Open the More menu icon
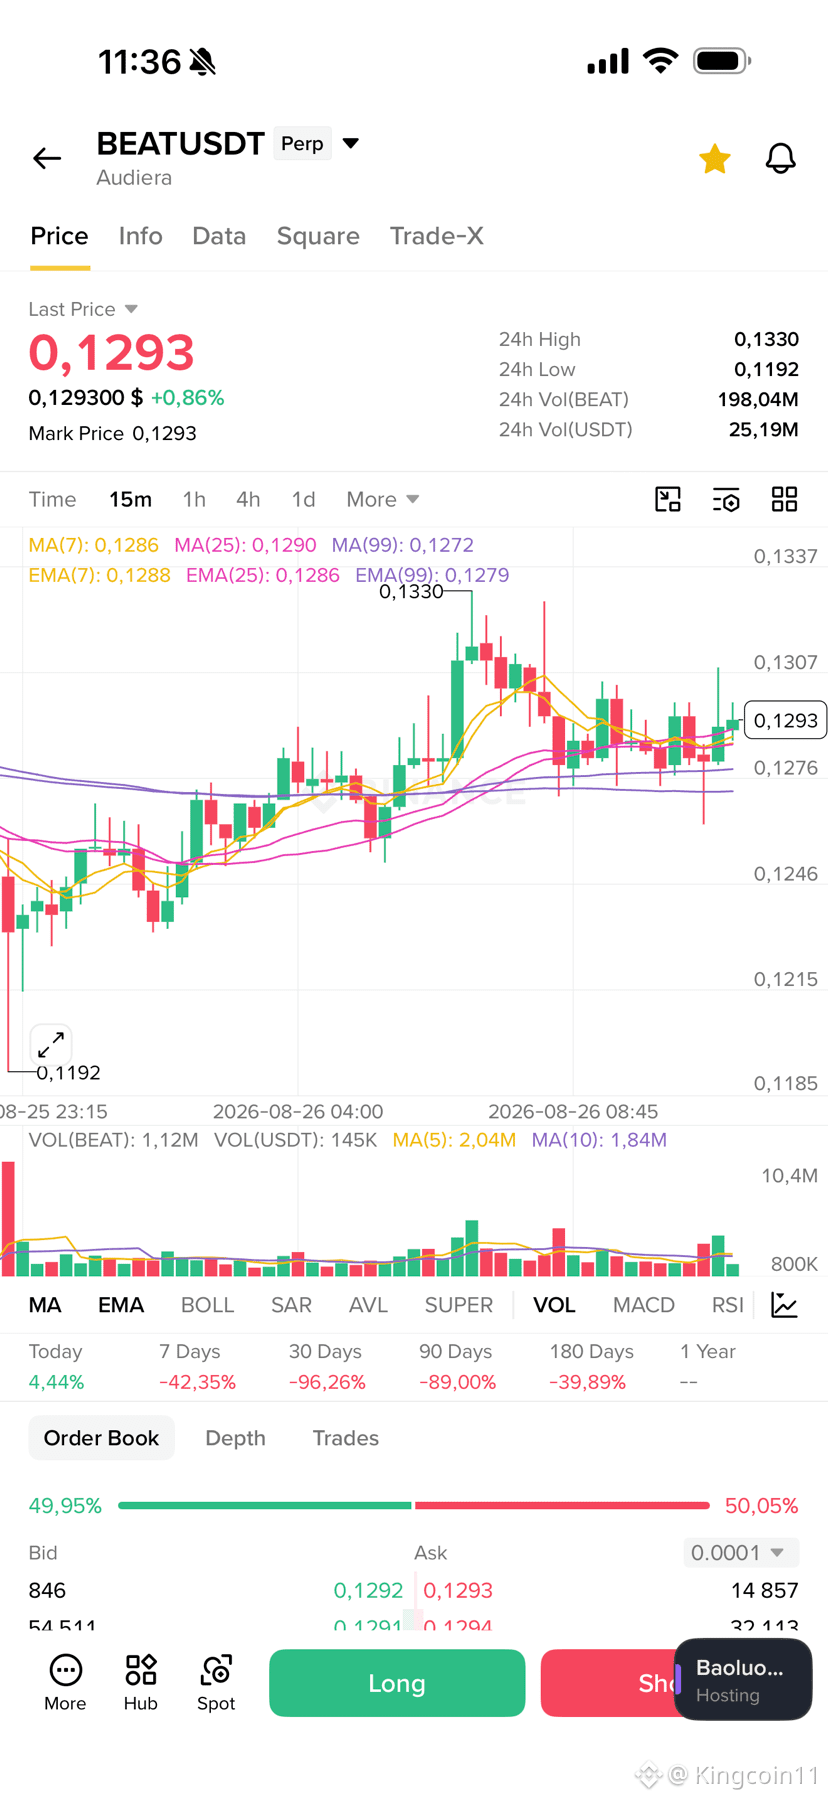The width and height of the screenshot is (828, 1800). (x=65, y=1683)
